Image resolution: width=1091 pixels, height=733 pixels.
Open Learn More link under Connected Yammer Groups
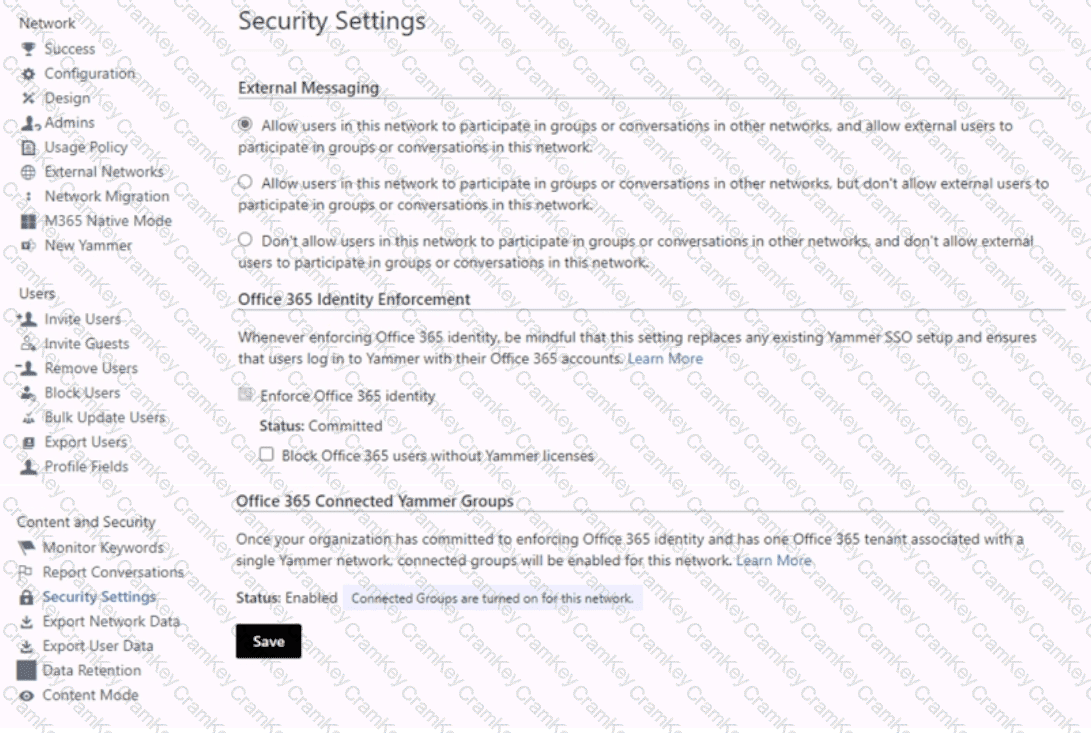(x=774, y=560)
